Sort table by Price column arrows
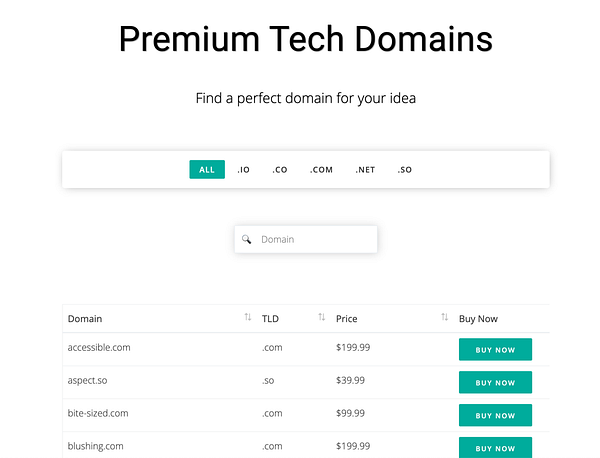Image resolution: width=600 pixels, height=458 pixels. [x=444, y=318]
